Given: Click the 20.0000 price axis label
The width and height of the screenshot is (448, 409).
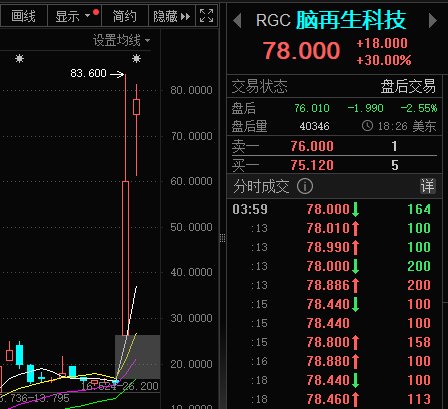Looking at the screenshot, I should (191, 364).
